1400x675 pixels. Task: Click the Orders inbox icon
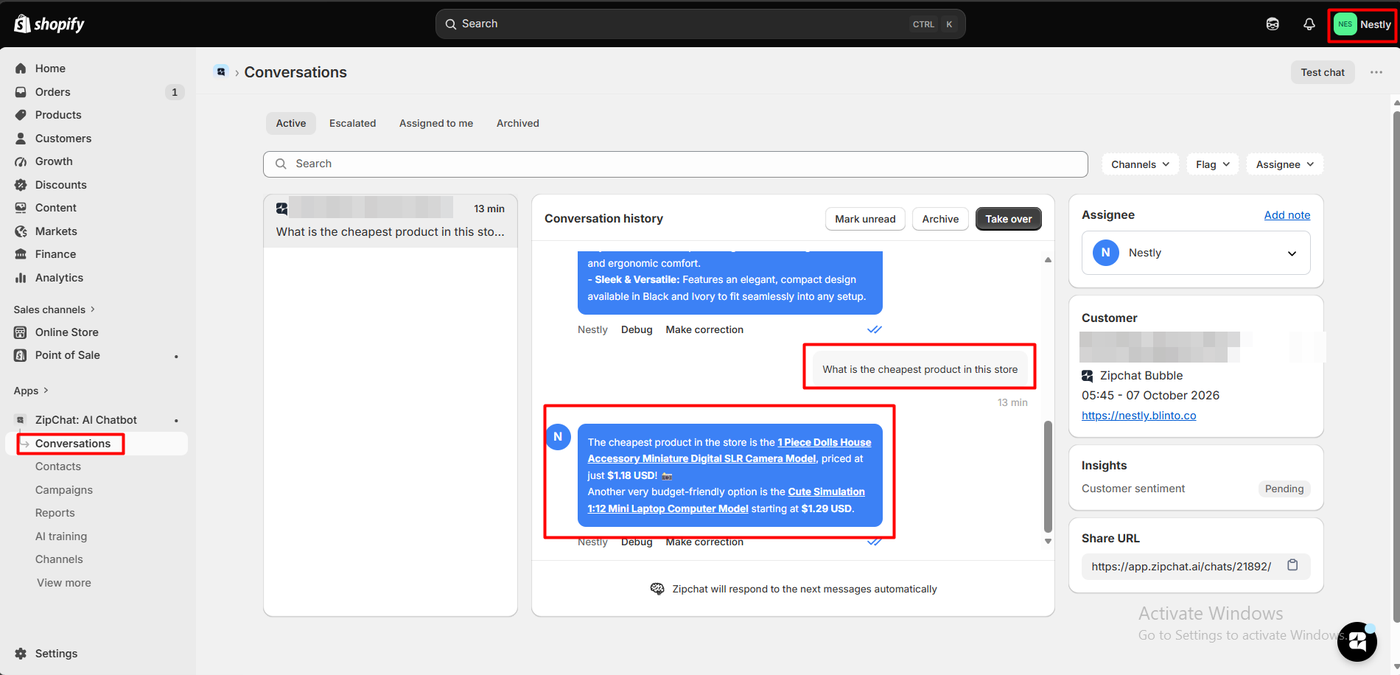pos(20,92)
